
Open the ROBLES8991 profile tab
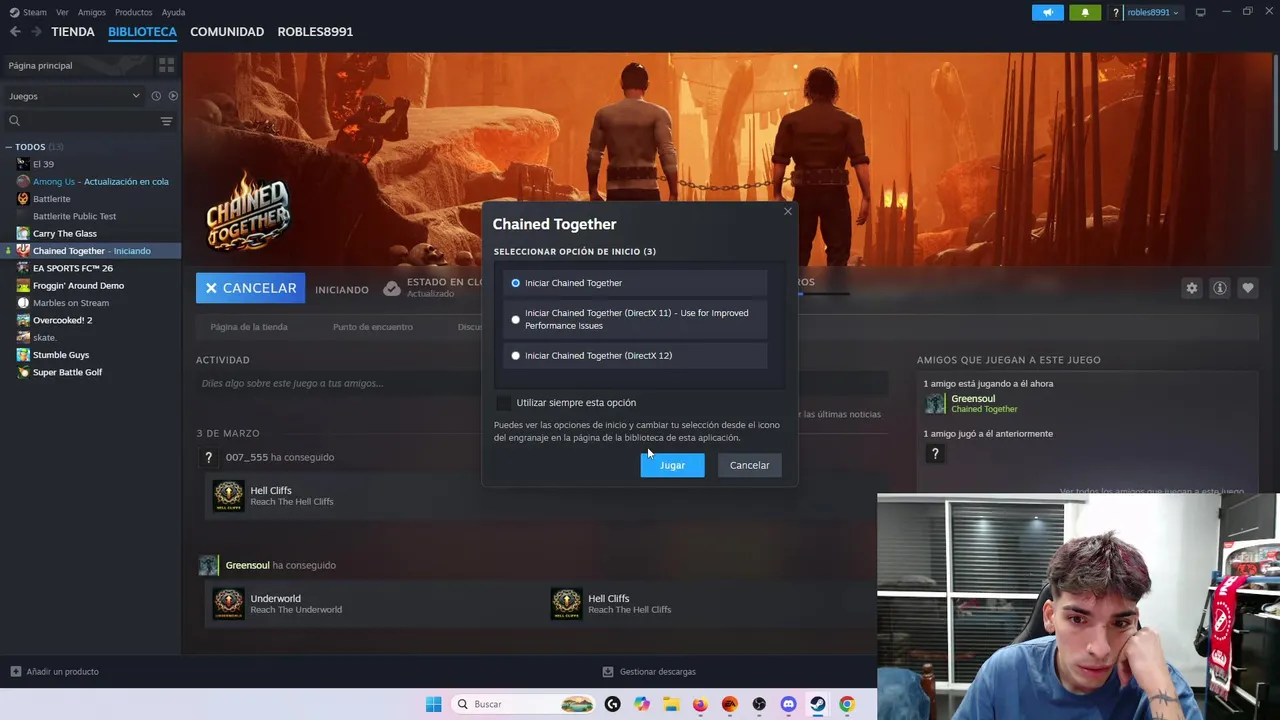(315, 32)
